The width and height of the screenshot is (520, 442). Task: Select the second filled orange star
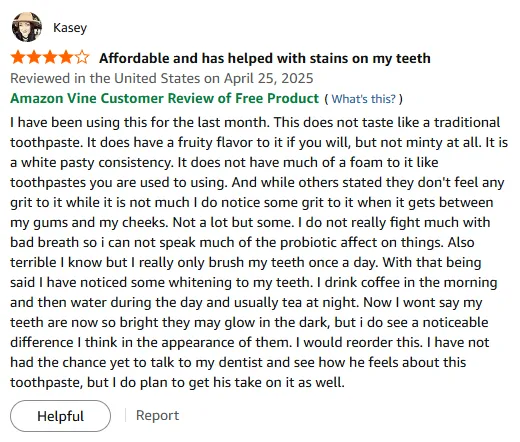(x=34, y=58)
